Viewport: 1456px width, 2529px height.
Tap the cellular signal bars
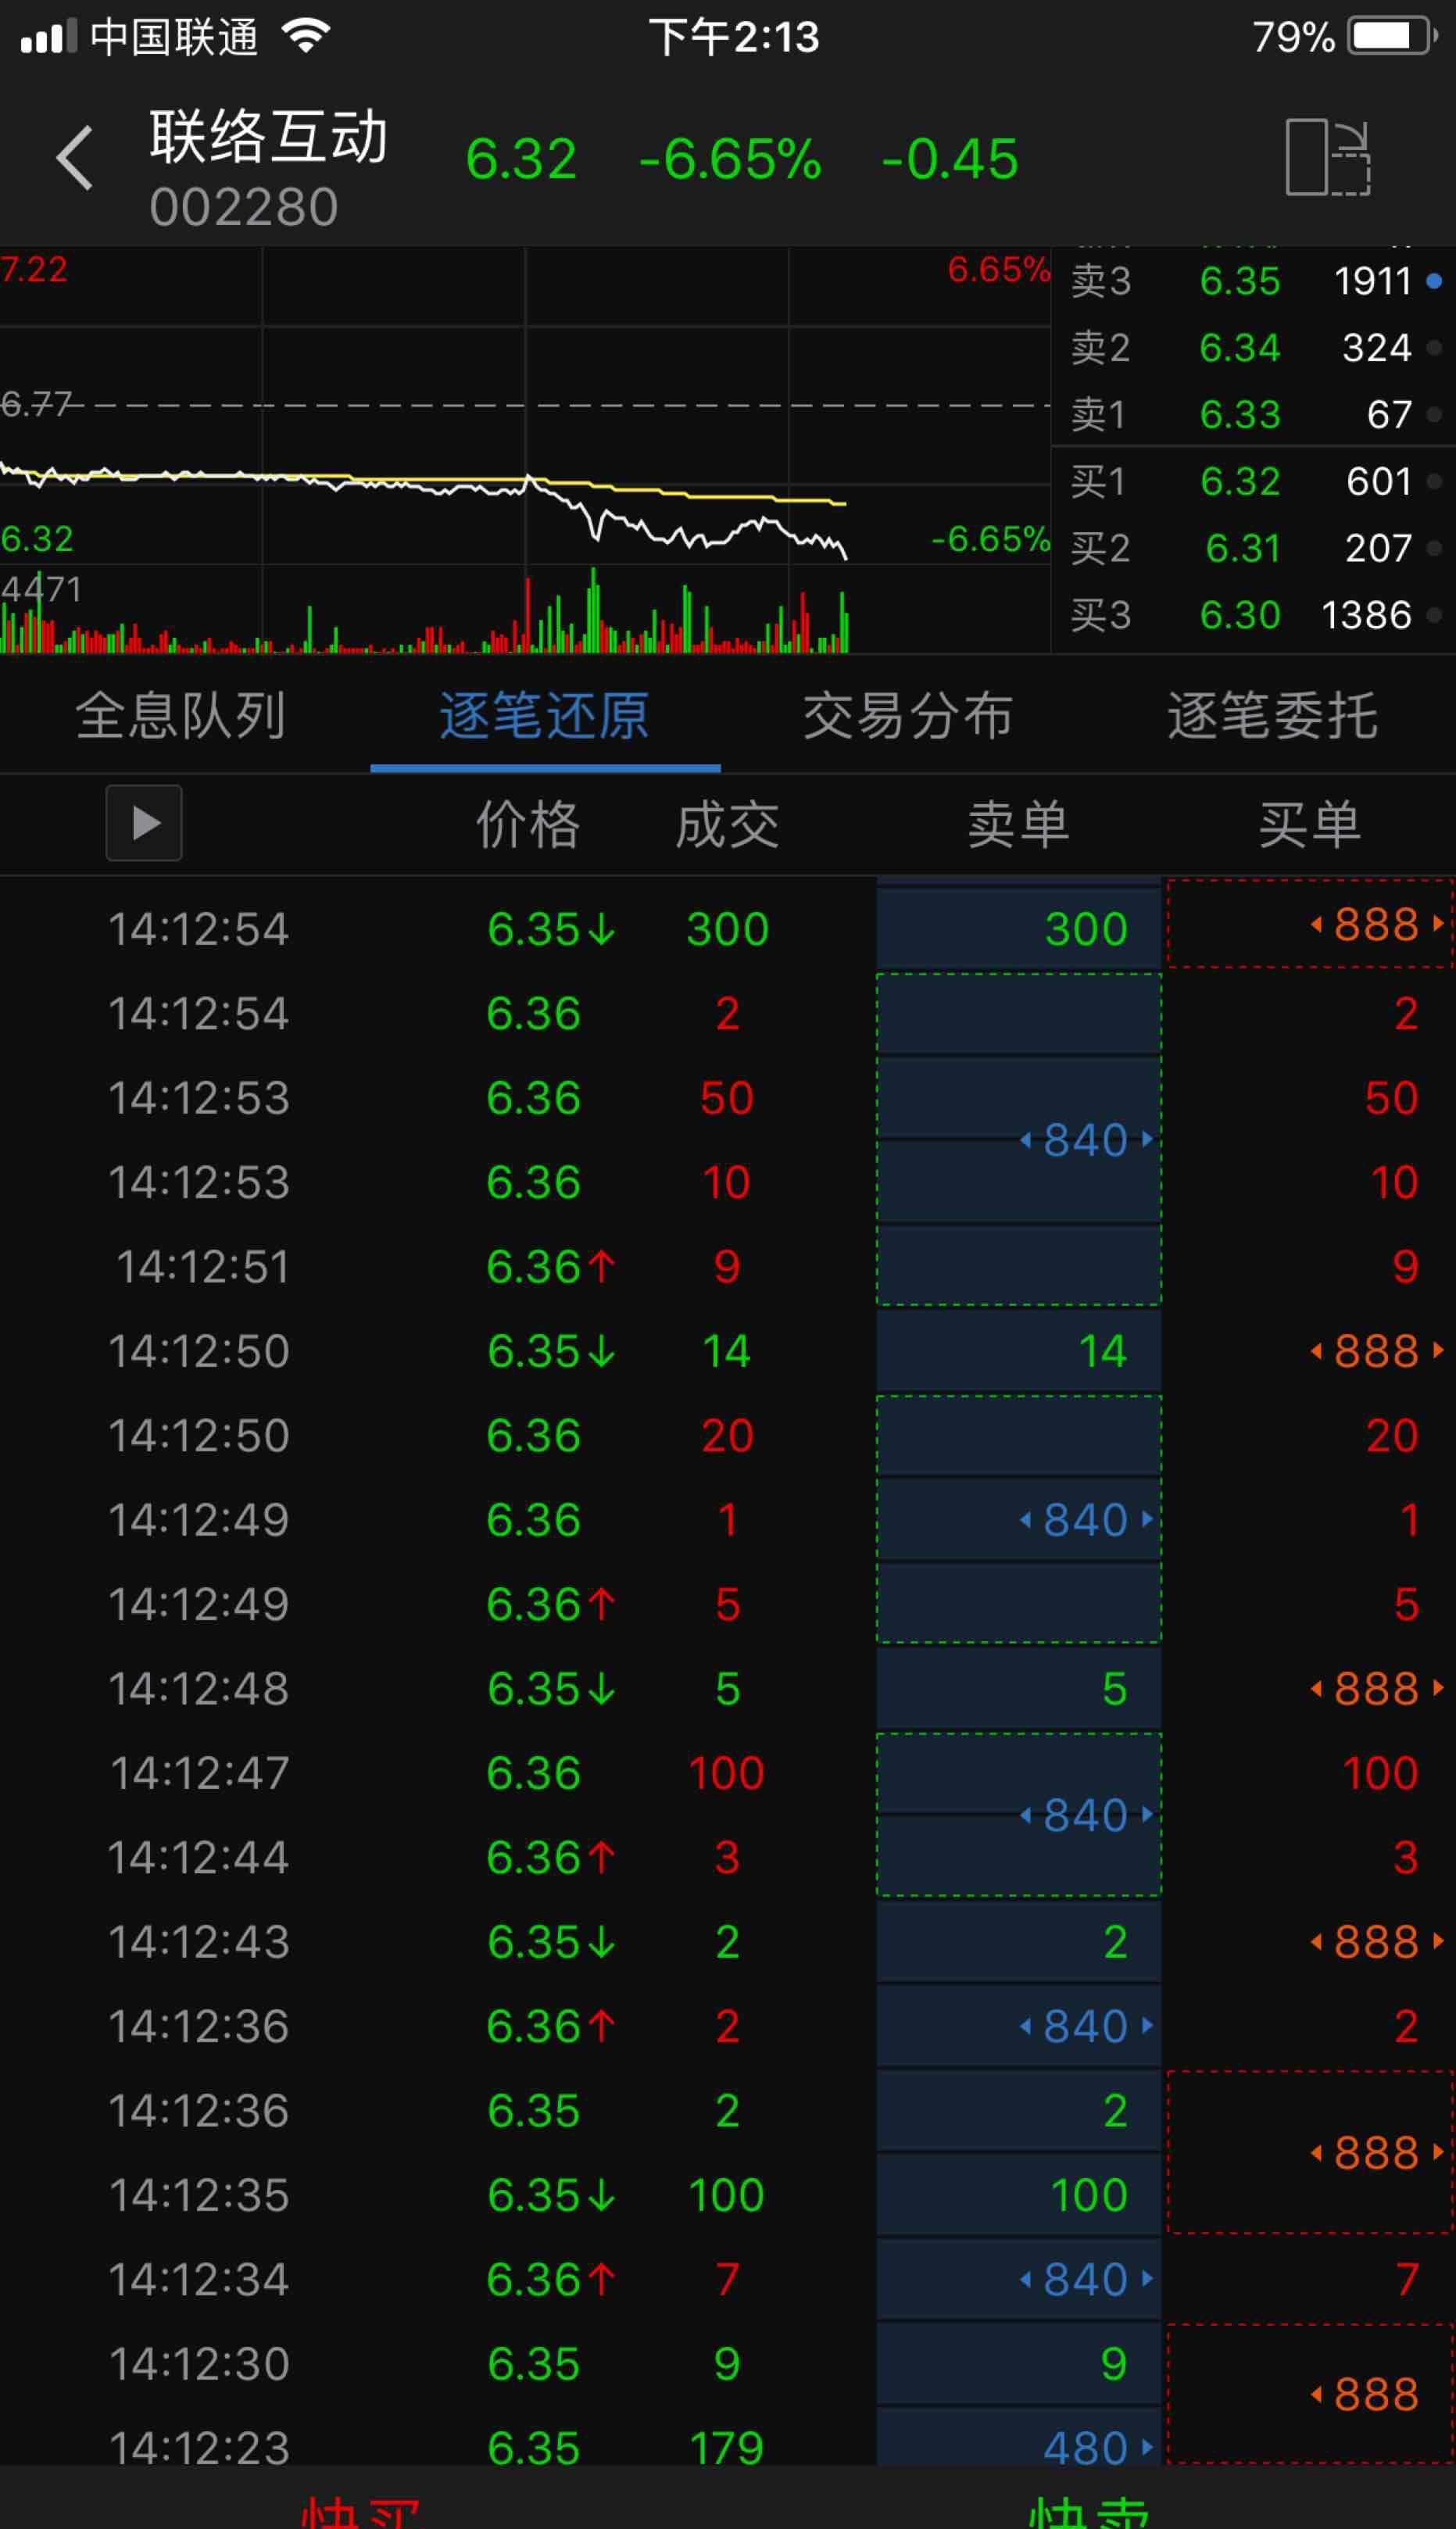[x=48, y=37]
